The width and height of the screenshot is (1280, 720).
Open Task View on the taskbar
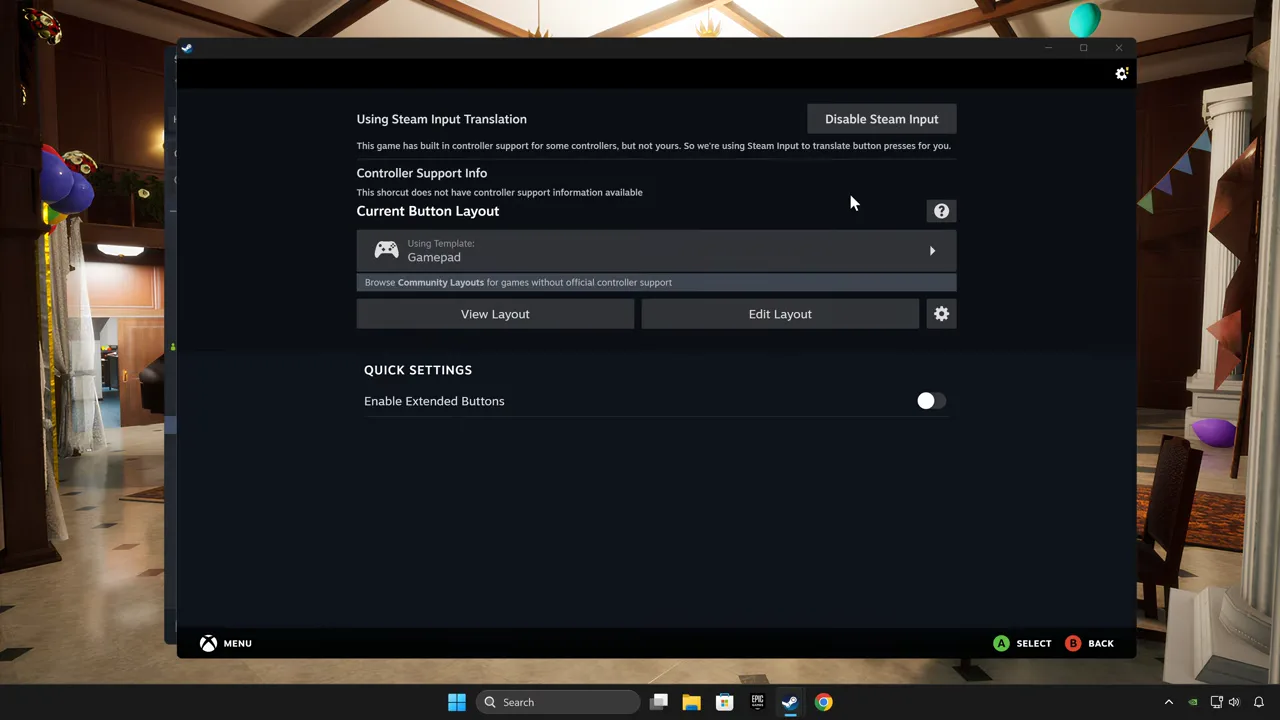coord(658,702)
